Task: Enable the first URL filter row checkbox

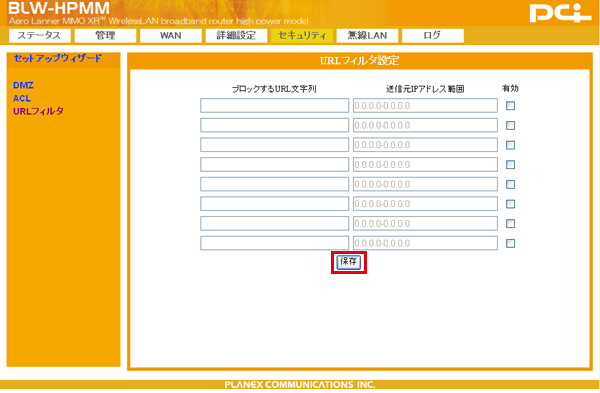Action: 510,106
